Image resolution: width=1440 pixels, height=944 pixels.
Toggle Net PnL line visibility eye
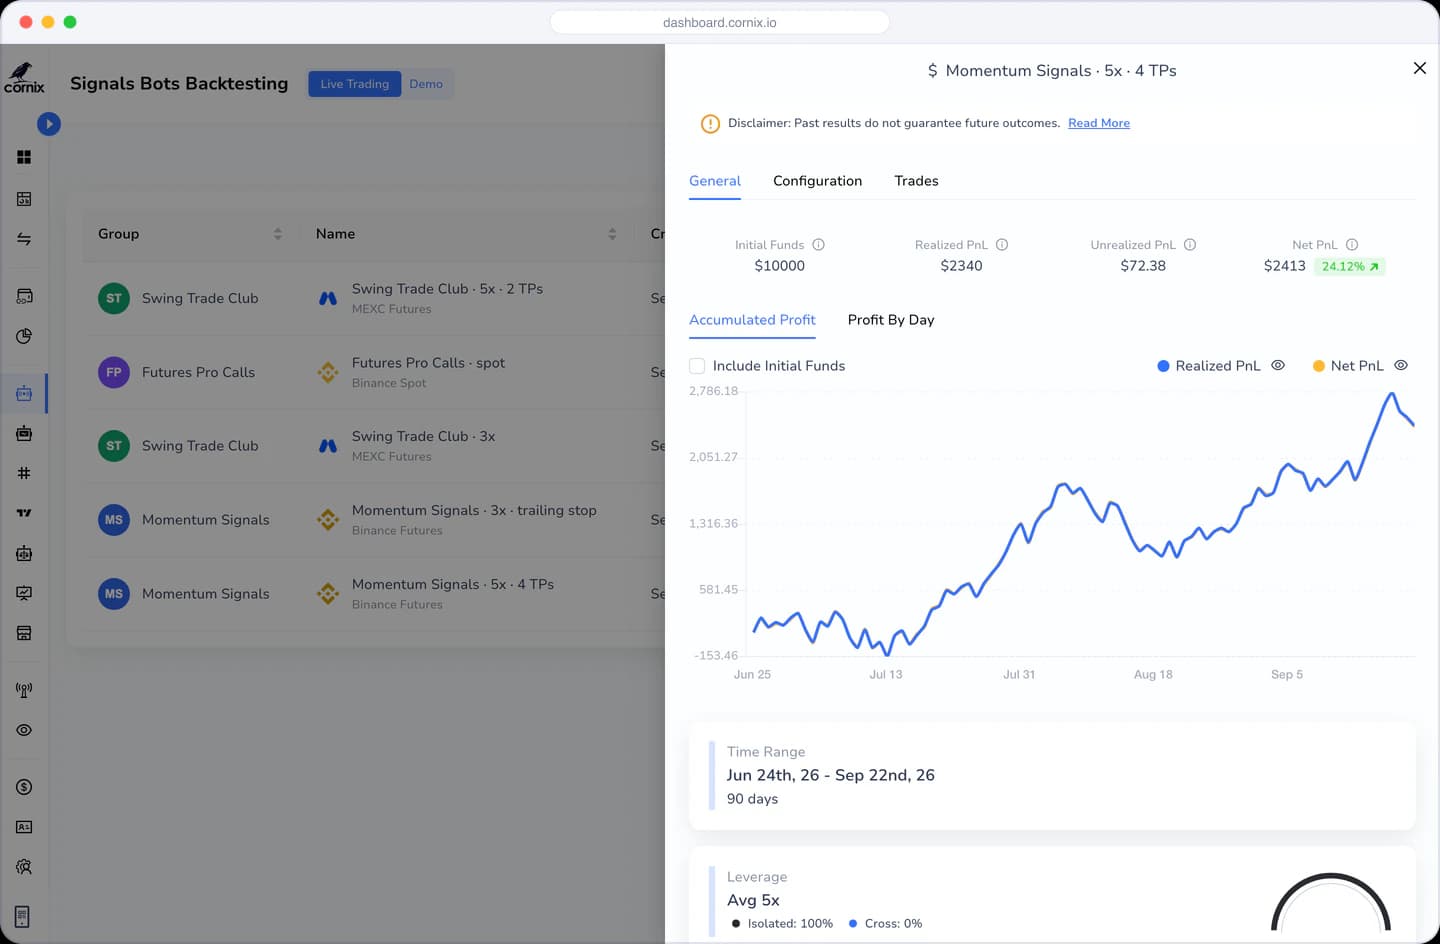(x=1401, y=365)
